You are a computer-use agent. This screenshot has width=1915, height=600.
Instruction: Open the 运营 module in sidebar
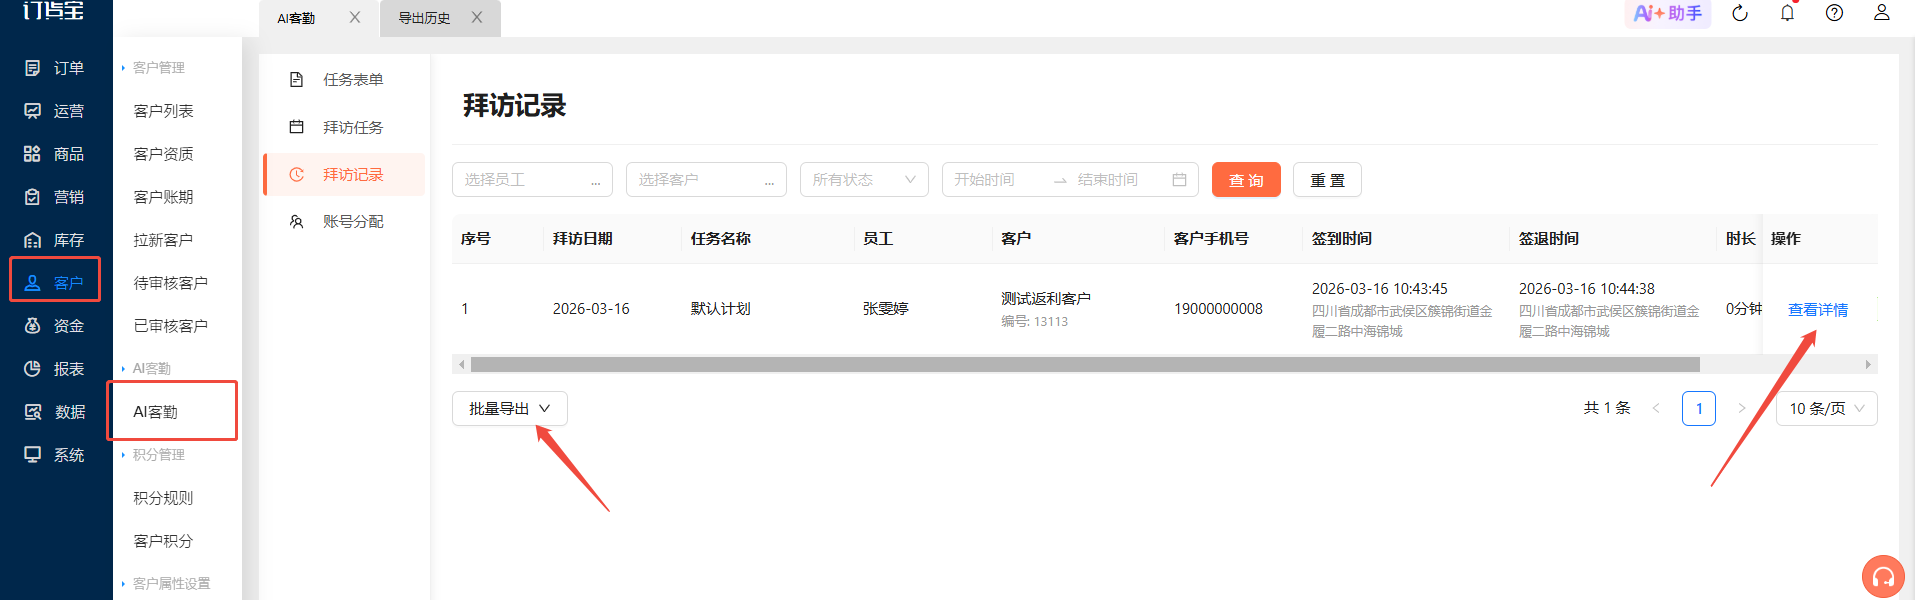[55, 111]
